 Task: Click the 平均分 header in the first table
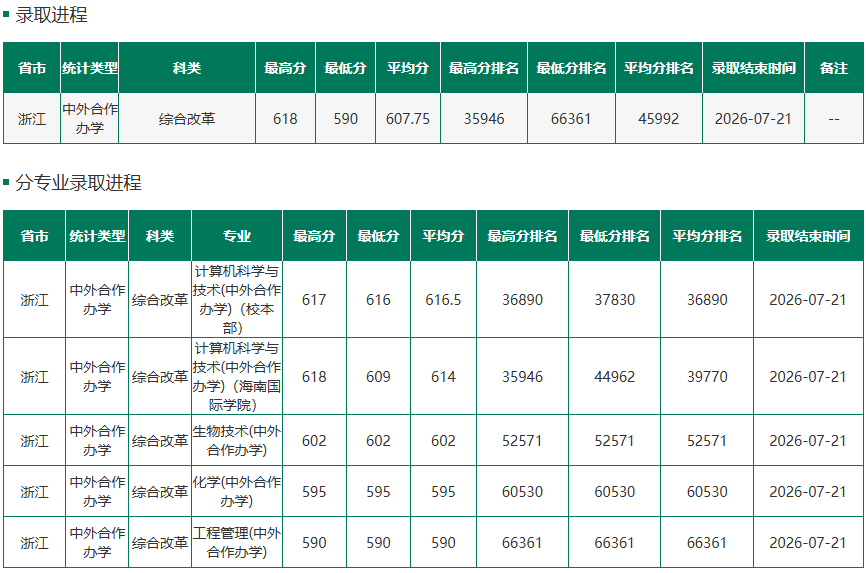point(408,68)
